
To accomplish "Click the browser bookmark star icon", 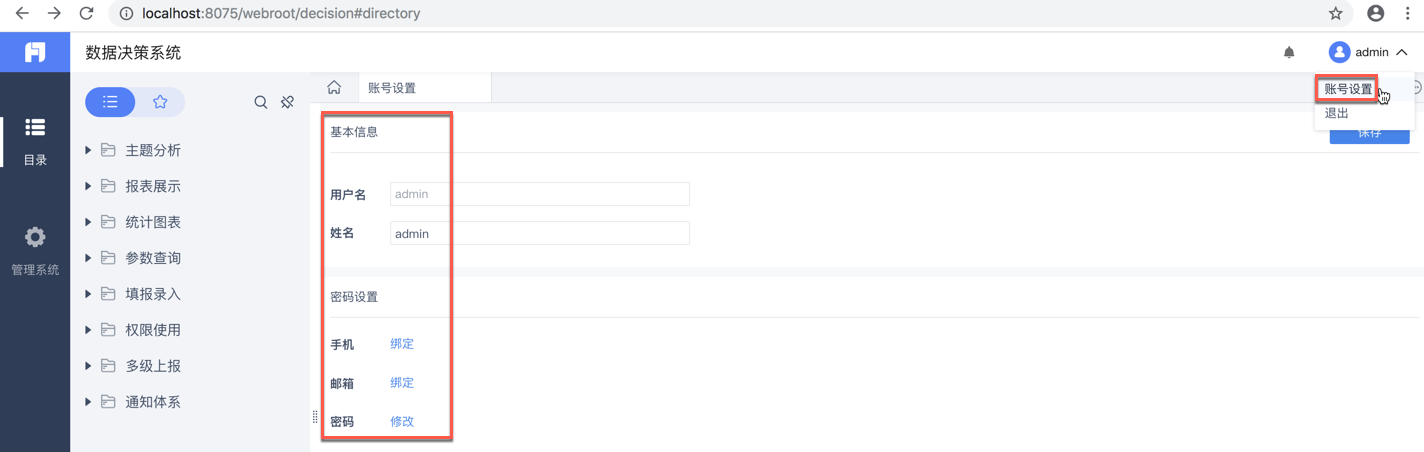I will click(x=1336, y=14).
